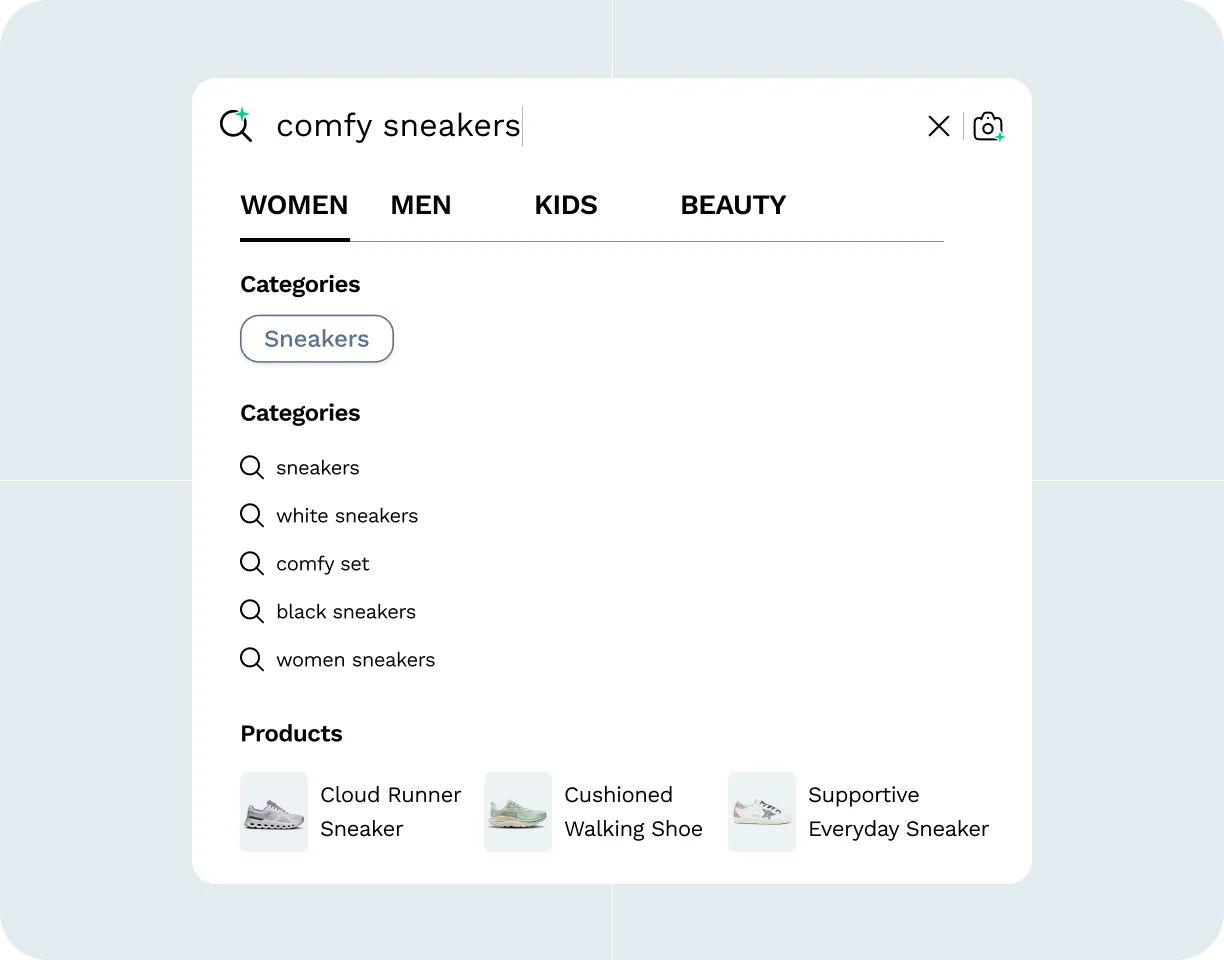Select the Sneakers category chip
Image resolution: width=1224 pixels, height=960 pixels.
point(316,338)
